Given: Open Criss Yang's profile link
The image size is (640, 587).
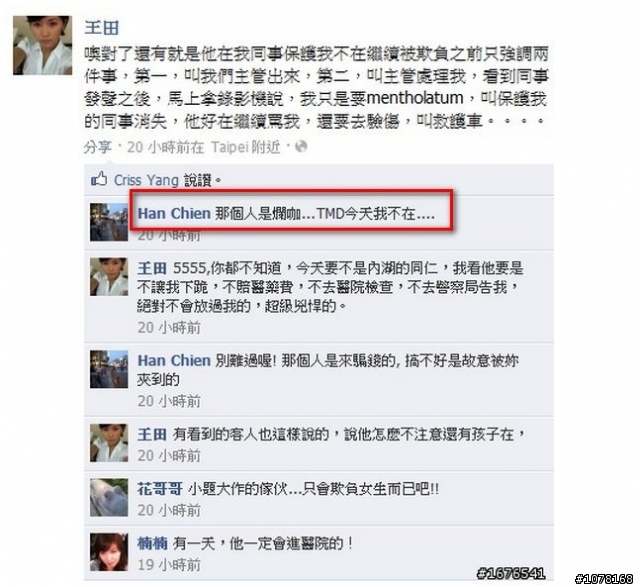Looking at the screenshot, I should (146, 180).
